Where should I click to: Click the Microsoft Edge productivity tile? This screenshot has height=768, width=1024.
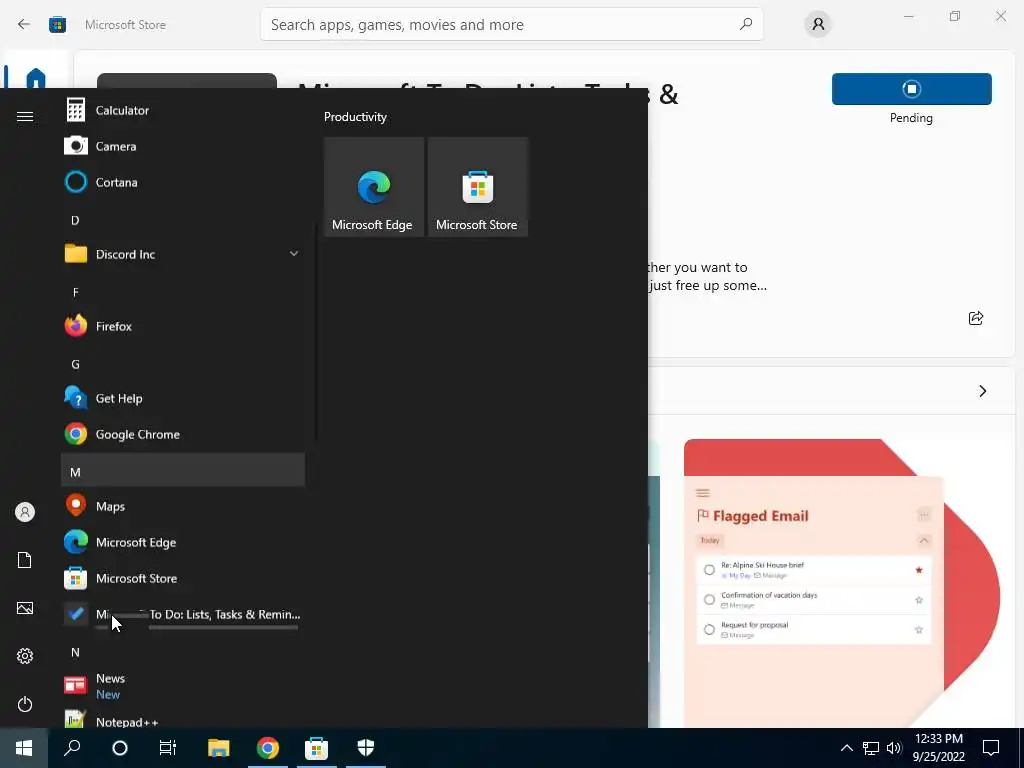pyautogui.click(x=374, y=187)
